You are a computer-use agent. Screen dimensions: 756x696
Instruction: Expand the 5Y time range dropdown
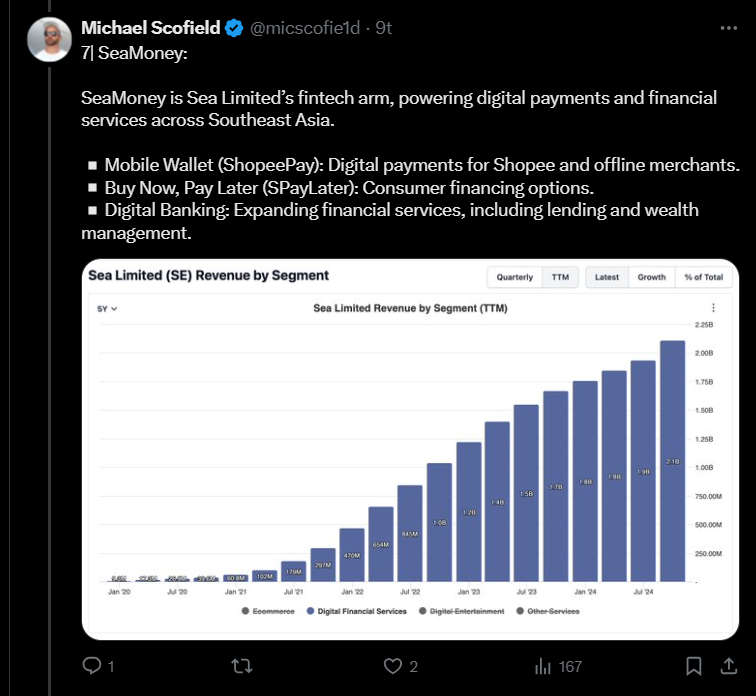point(107,309)
